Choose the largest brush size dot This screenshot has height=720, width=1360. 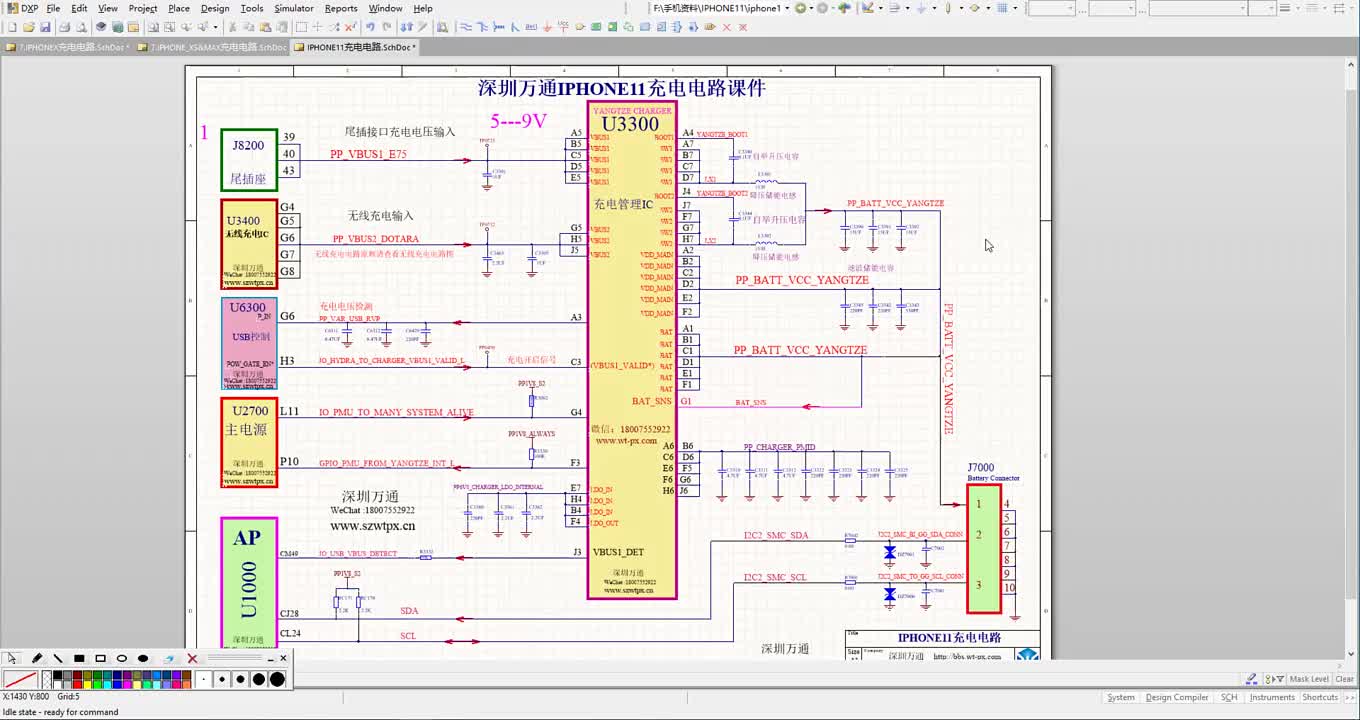277,679
